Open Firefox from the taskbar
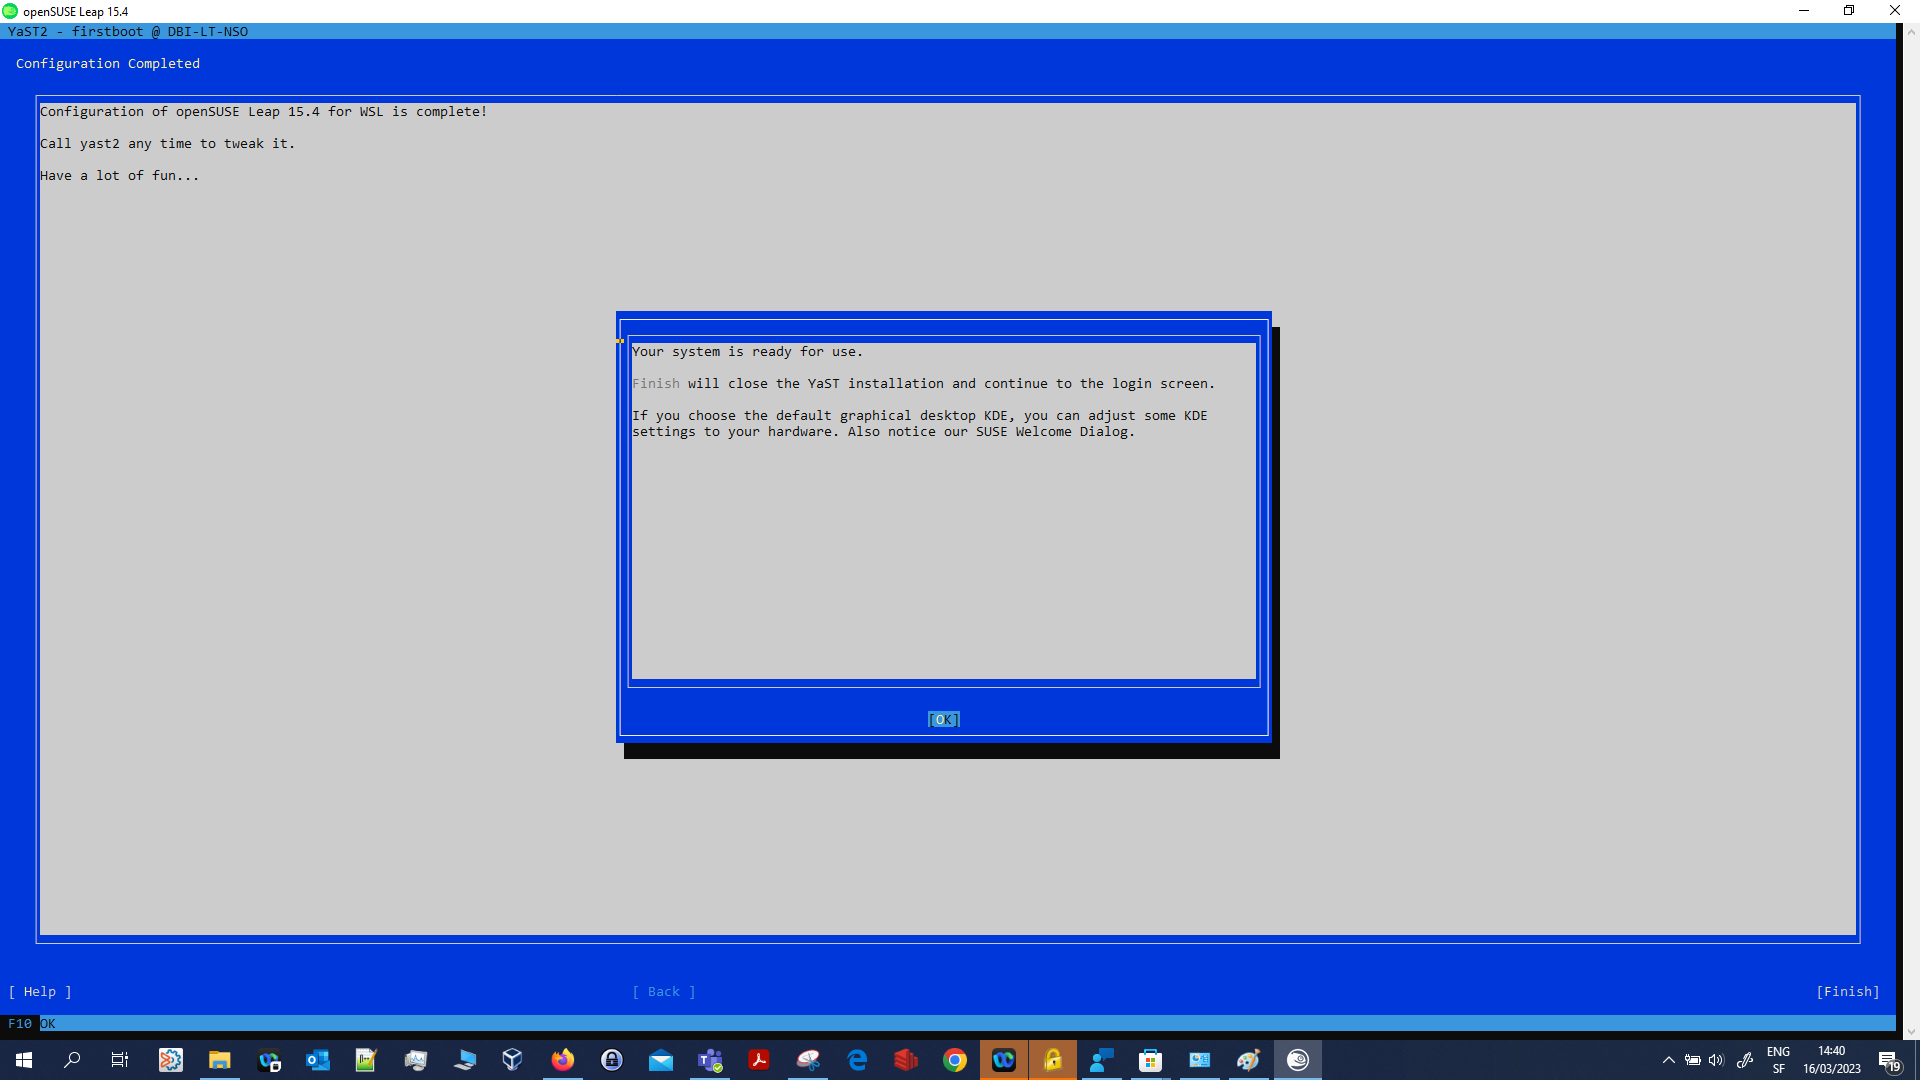This screenshot has height=1080, width=1920. pyautogui.click(x=563, y=1060)
